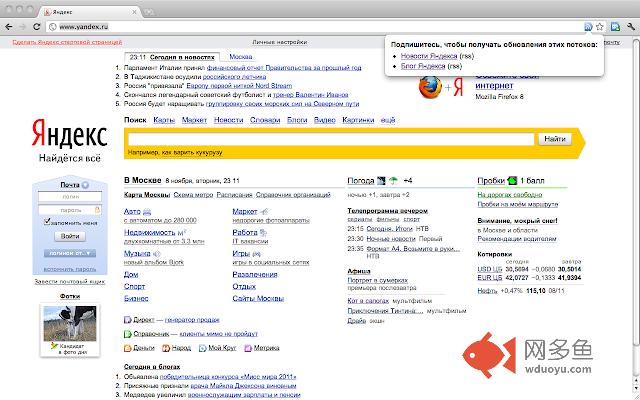Screen dimensions: 640x400
Task: Click the blue extension icon beside the star
Action: (x=615, y=27)
